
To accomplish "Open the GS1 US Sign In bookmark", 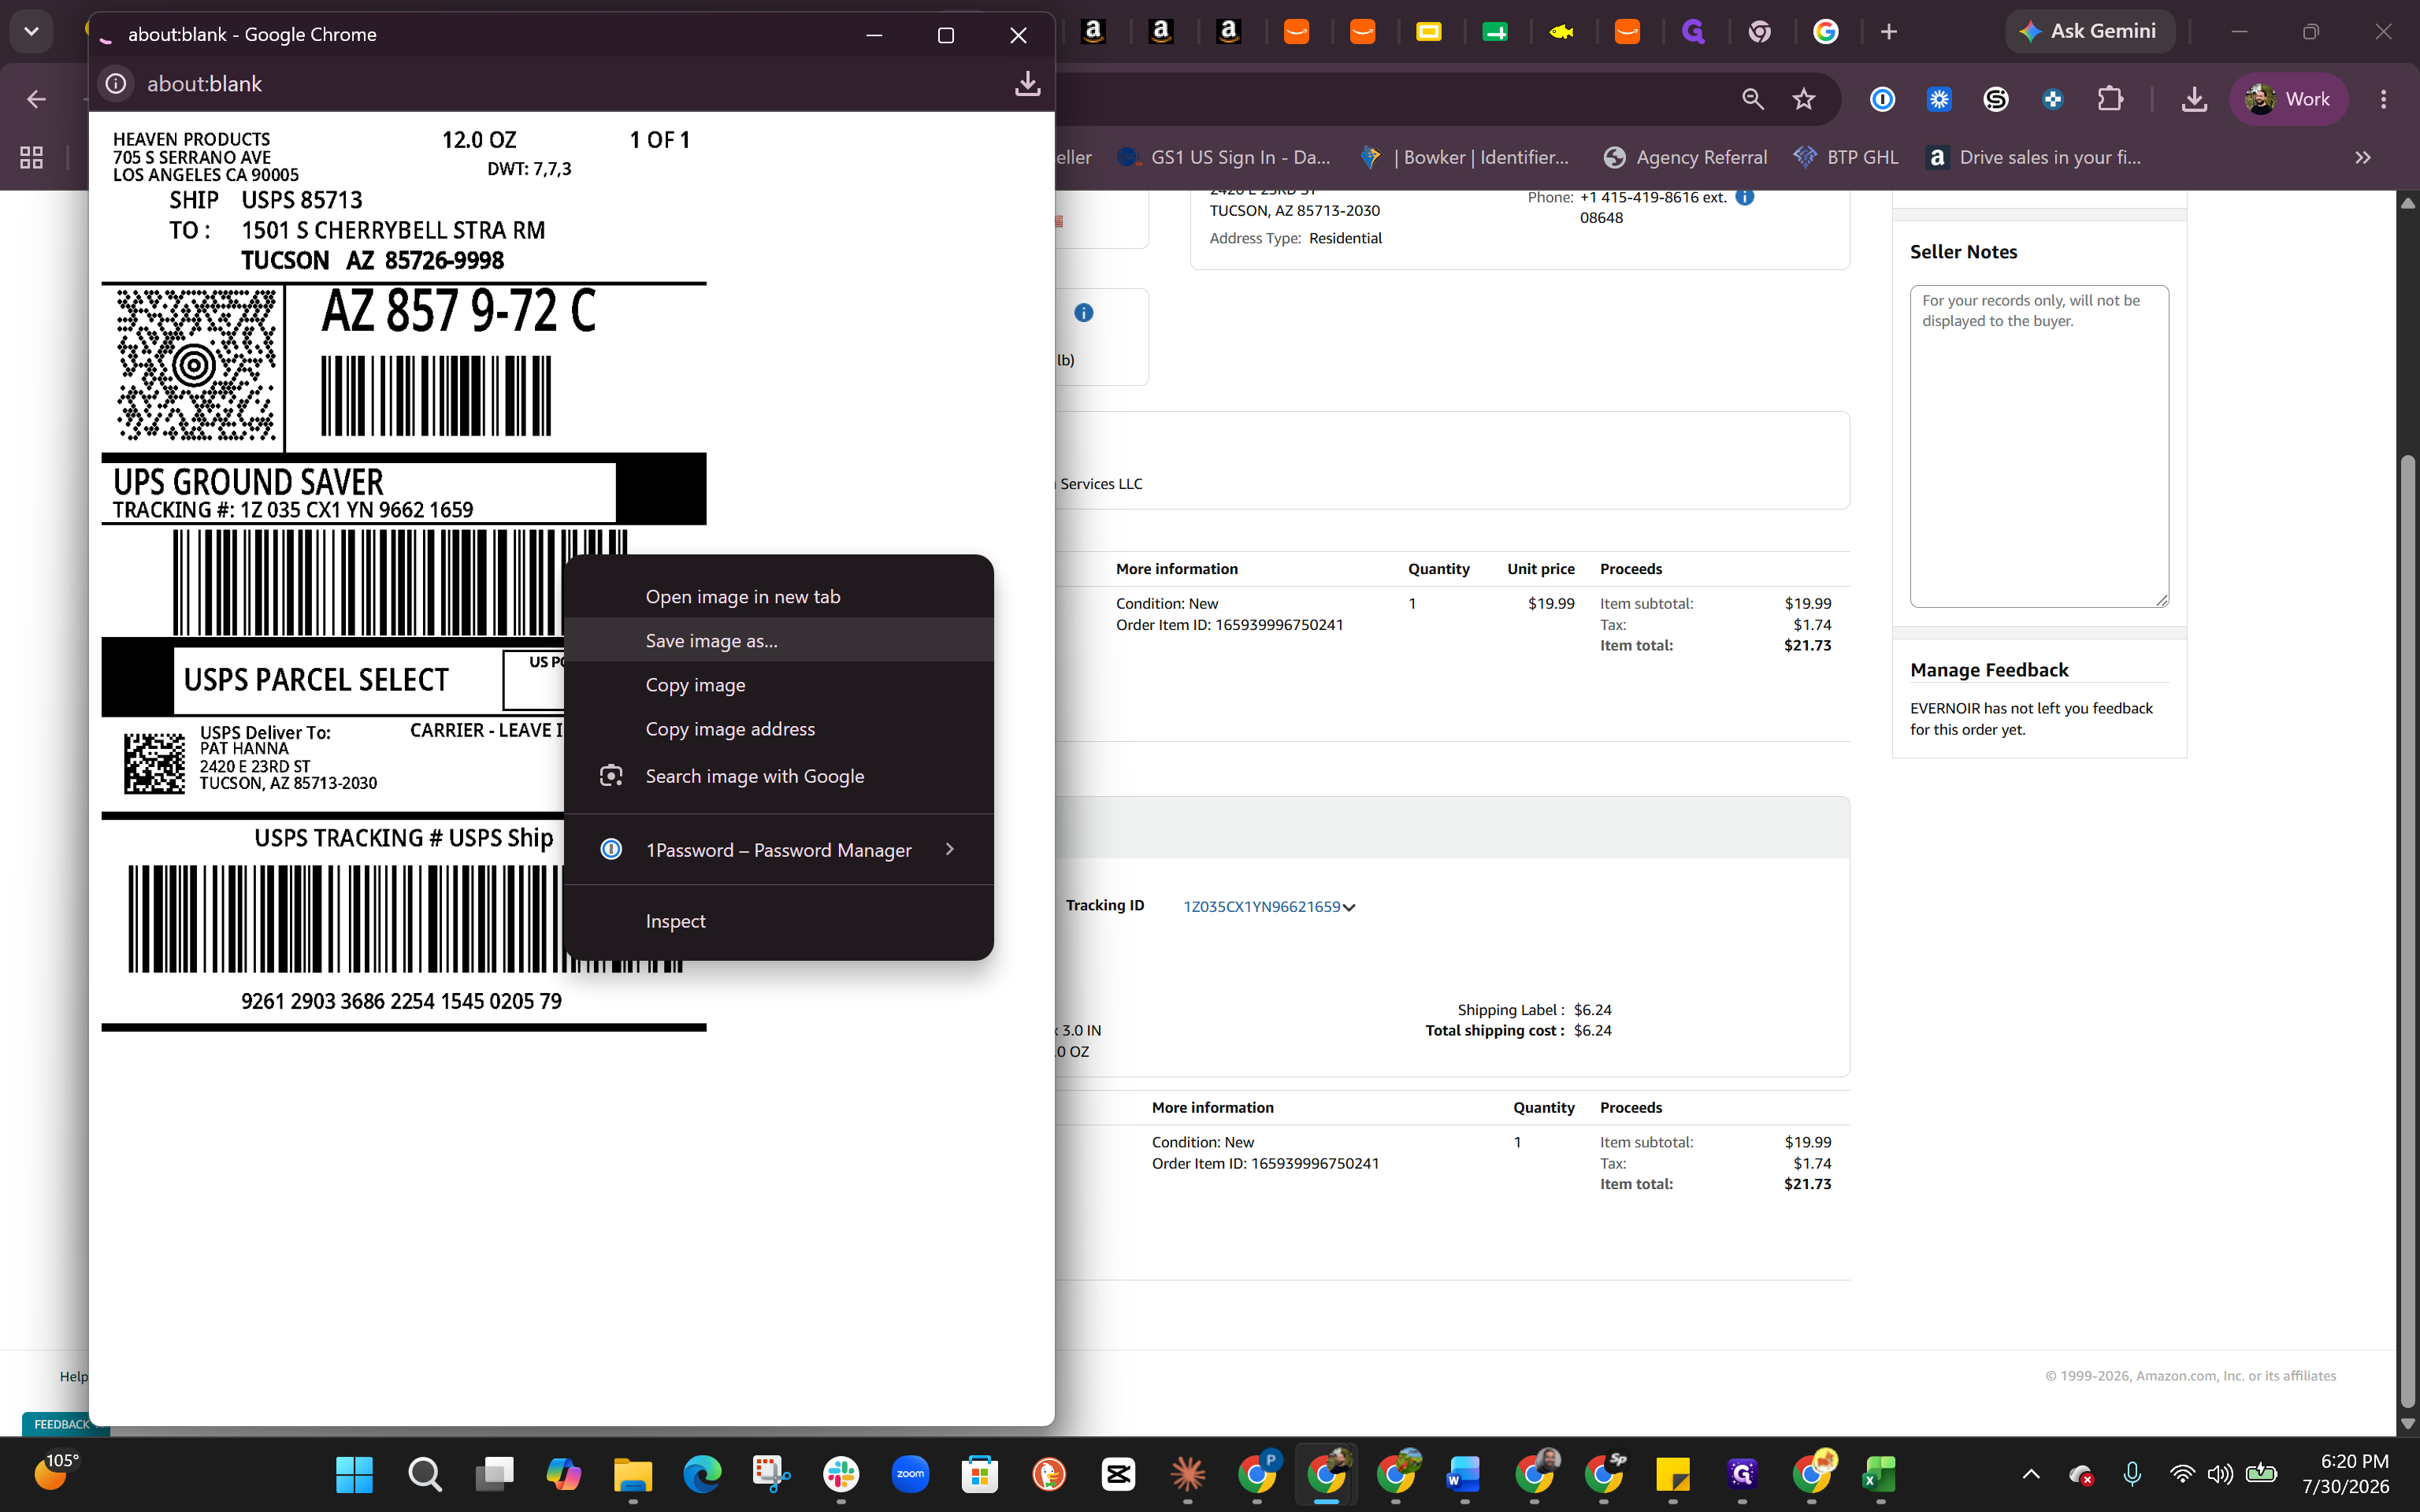I will 1225,157.
